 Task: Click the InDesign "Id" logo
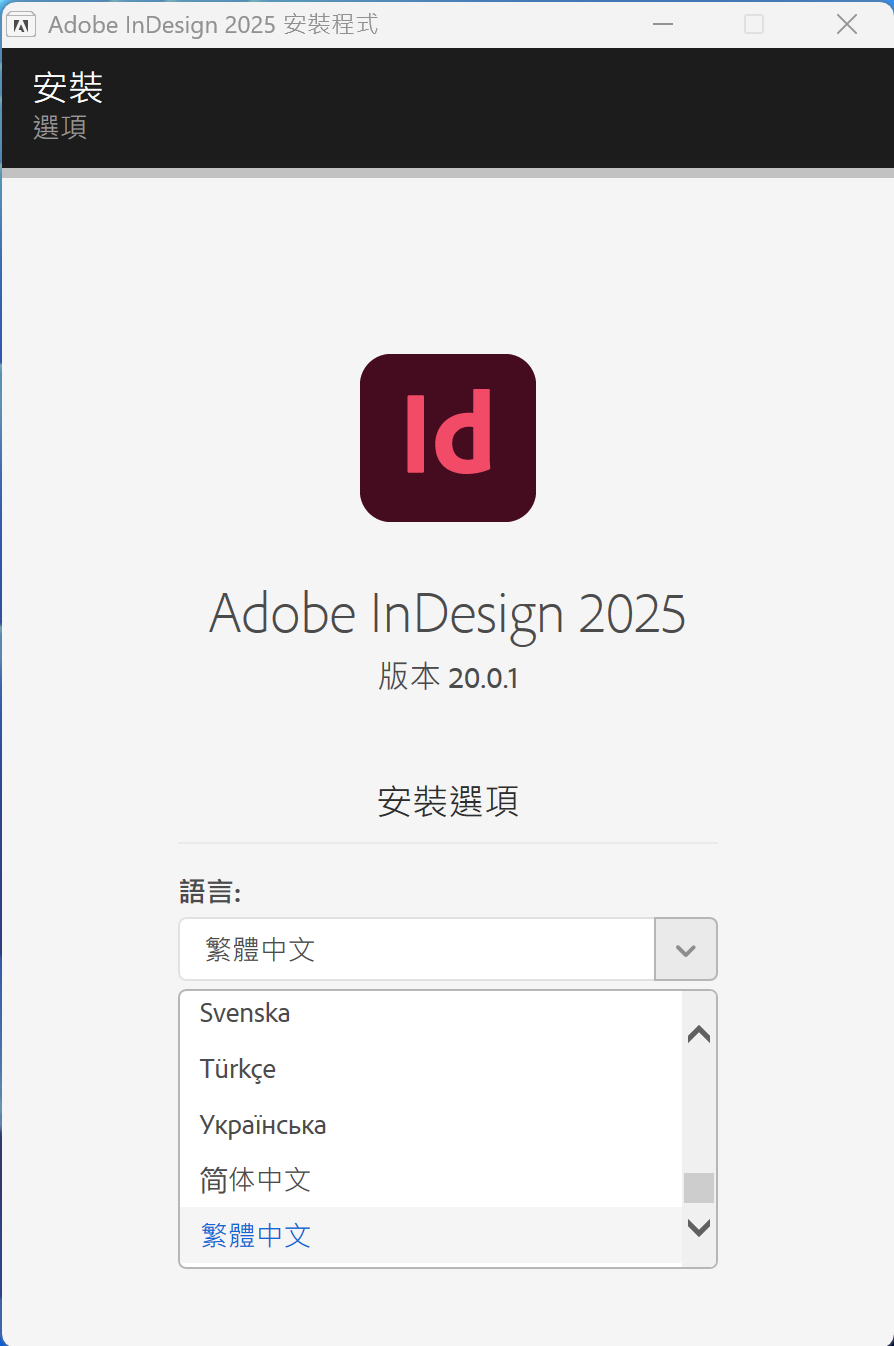click(447, 437)
